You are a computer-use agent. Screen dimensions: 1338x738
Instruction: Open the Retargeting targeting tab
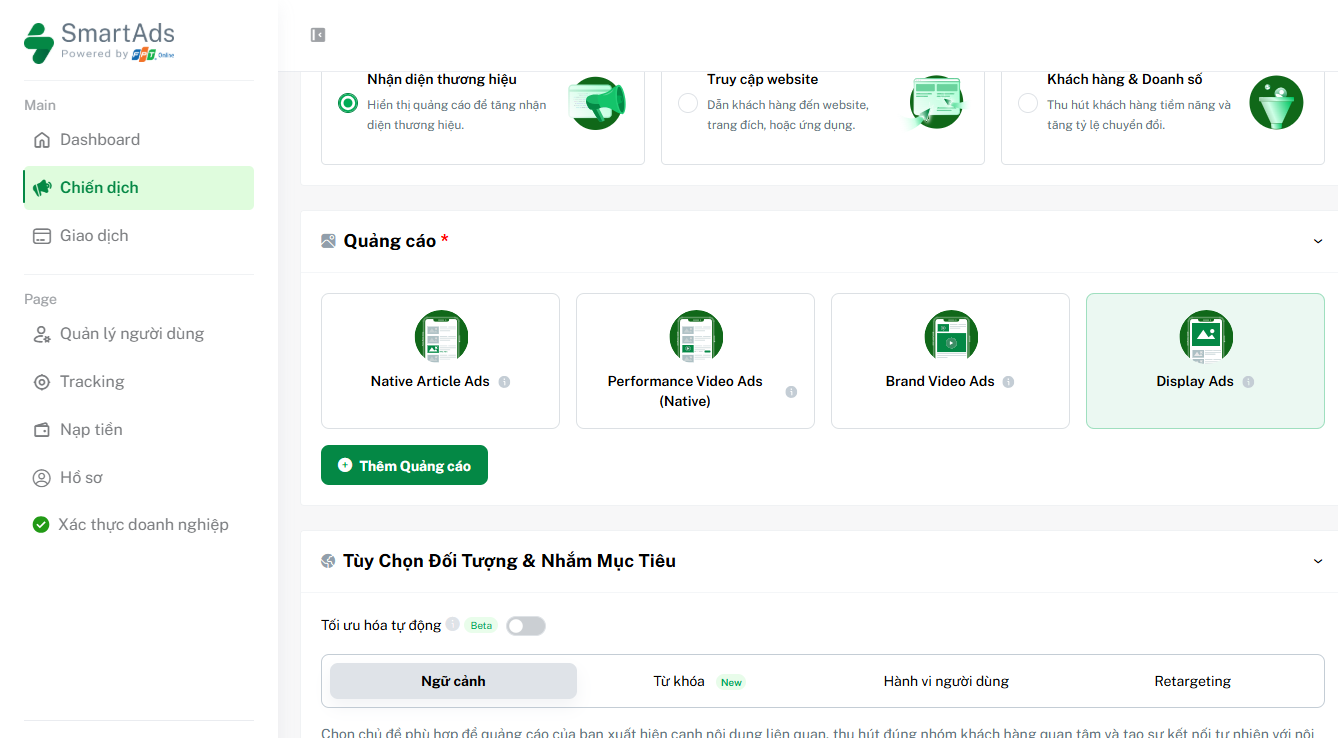pyautogui.click(x=1192, y=680)
